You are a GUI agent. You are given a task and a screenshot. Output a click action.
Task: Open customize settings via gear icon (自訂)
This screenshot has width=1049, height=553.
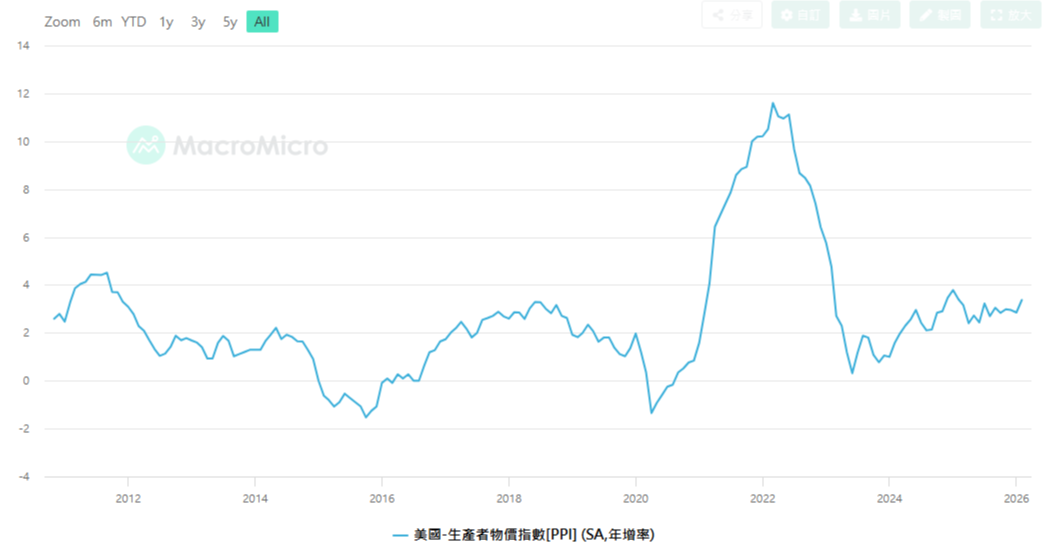coord(800,15)
